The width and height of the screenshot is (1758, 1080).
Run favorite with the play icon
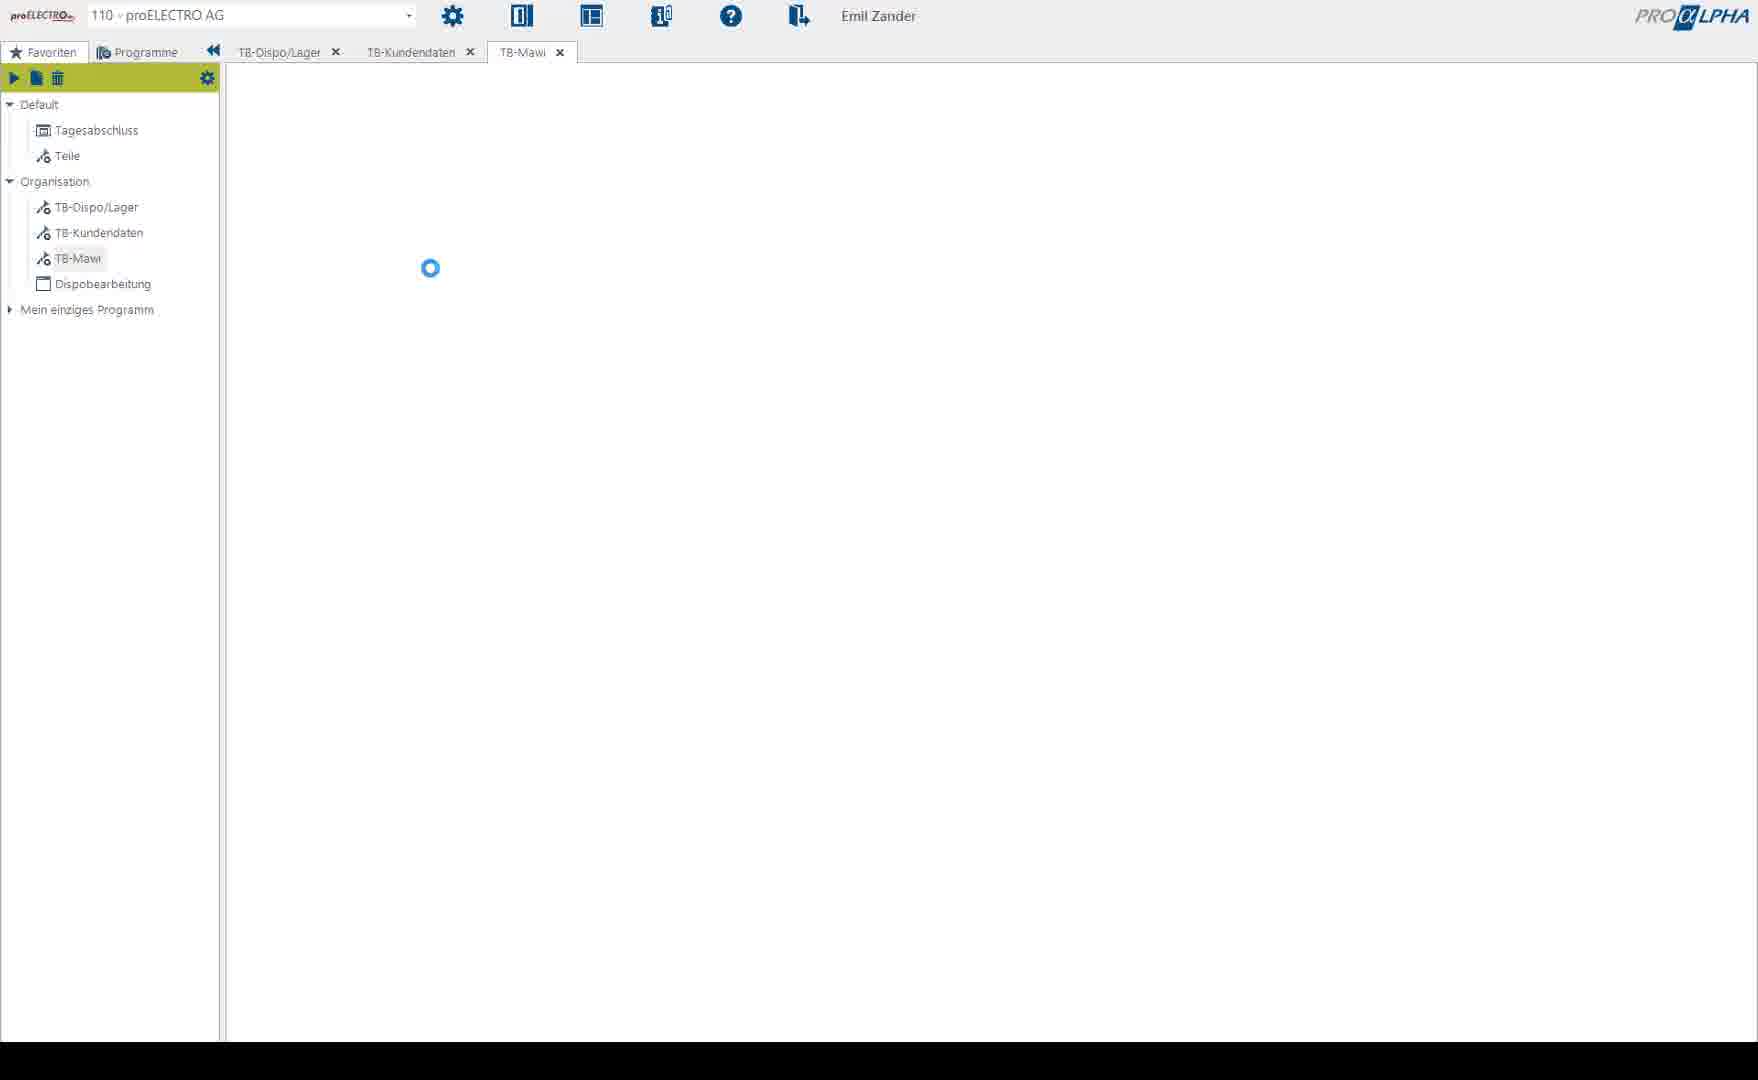[x=14, y=78]
